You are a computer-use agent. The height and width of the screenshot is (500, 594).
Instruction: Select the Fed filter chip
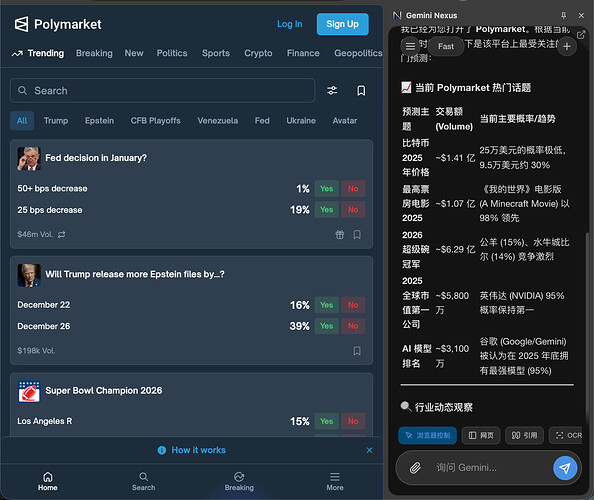(262, 120)
